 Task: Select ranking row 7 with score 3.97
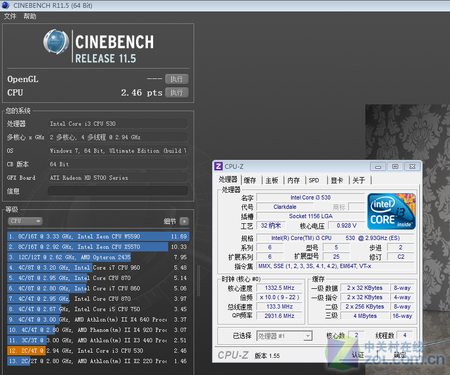pyautogui.click(x=98, y=299)
